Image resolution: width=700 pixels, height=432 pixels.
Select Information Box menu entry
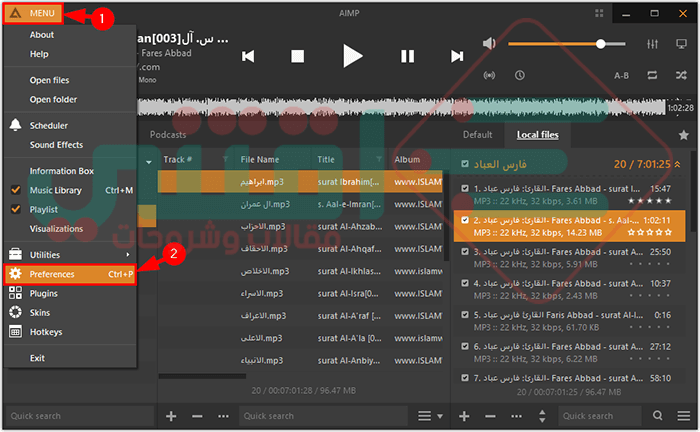(62, 171)
